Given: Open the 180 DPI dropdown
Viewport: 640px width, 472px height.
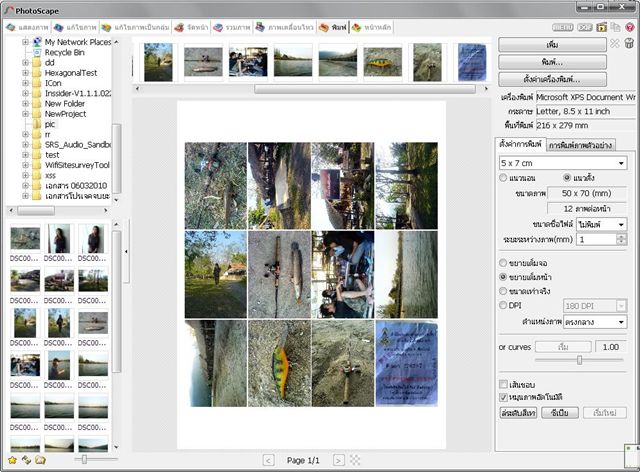Looking at the screenshot, I should point(595,306).
